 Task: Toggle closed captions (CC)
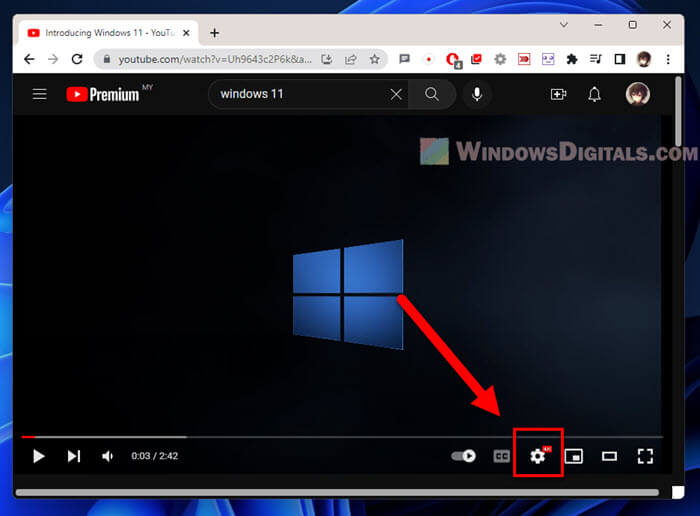point(502,456)
